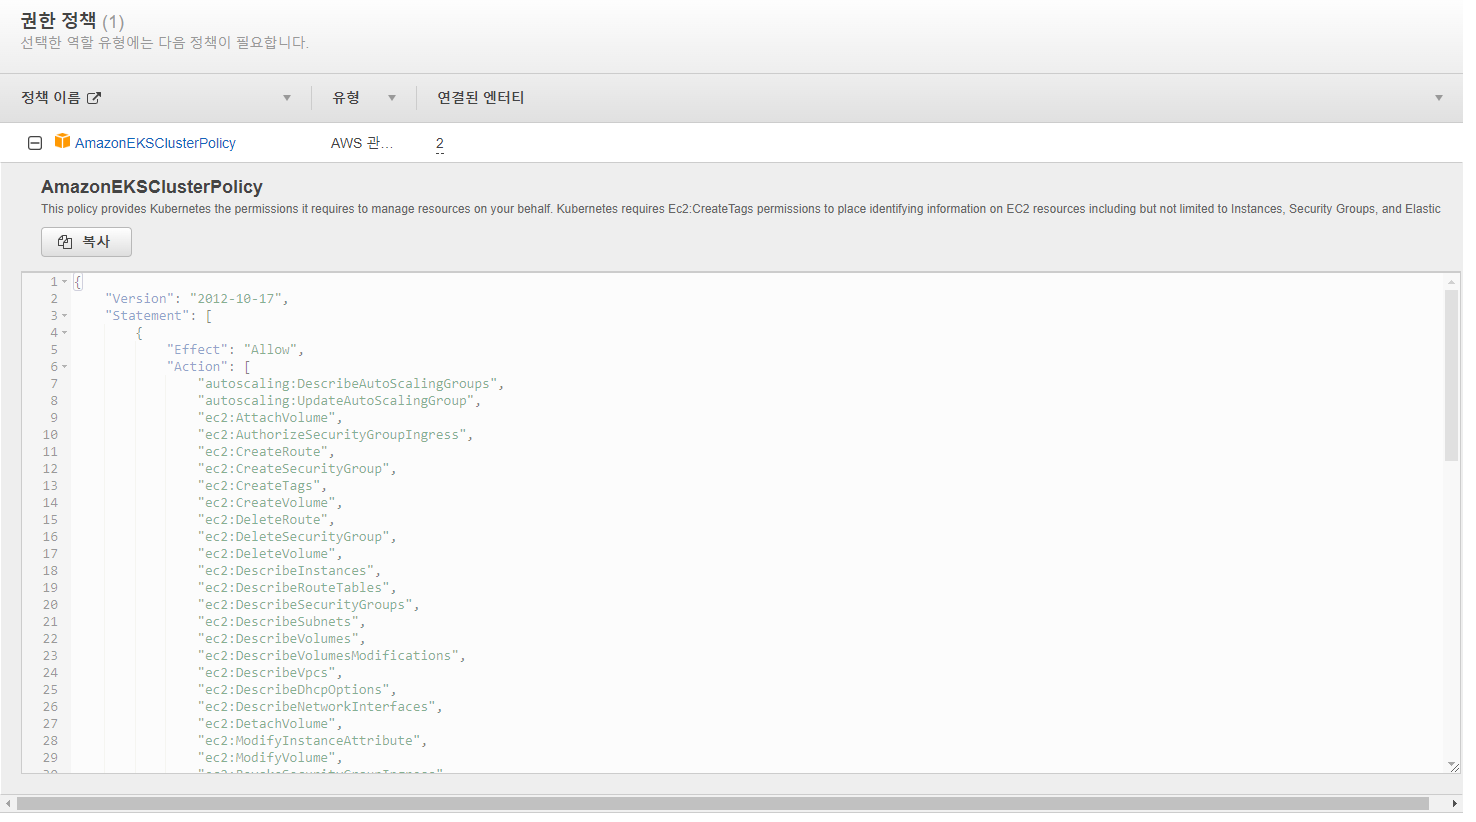Click the ec2:CreateVolume line

click(270, 503)
